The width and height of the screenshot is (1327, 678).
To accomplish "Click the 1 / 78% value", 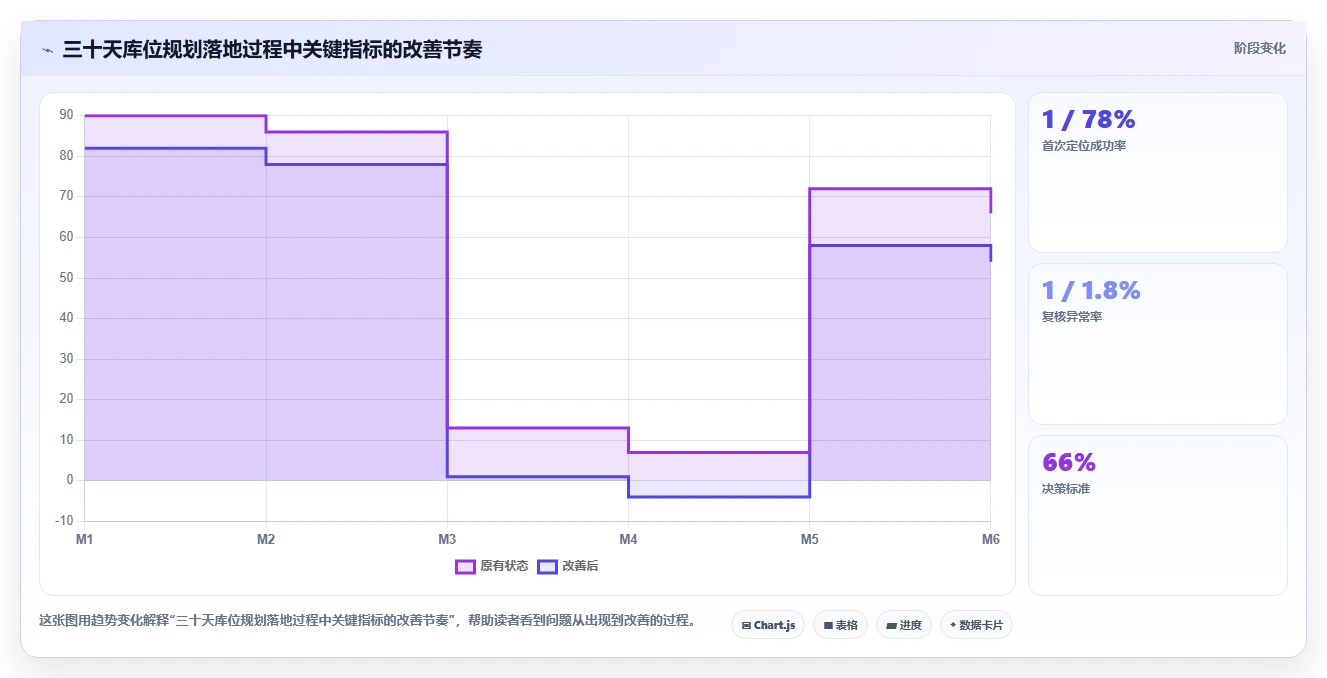I will (1088, 120).
